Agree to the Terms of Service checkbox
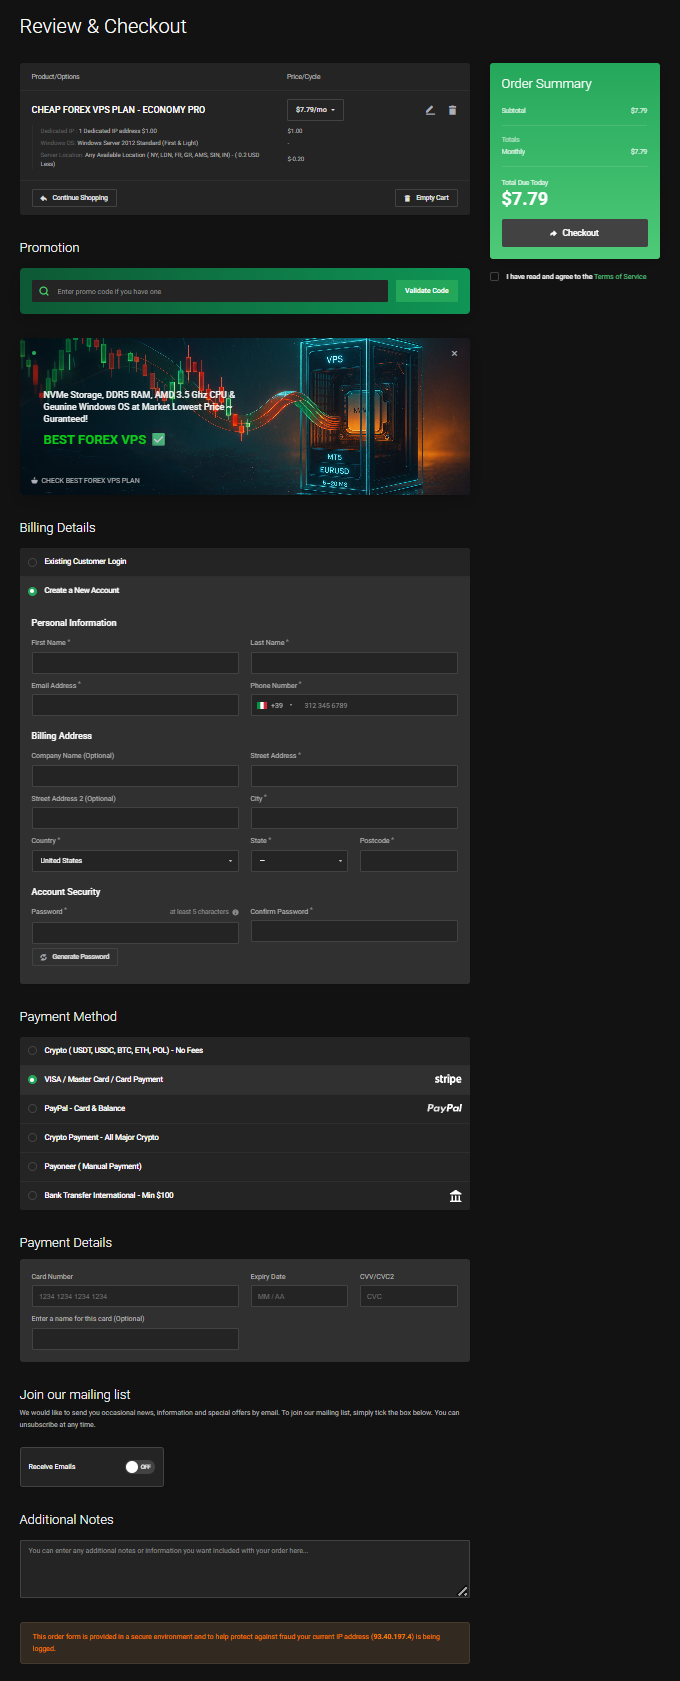The height and width of the screenshot is (1681, 680). [x=494, y=277]
